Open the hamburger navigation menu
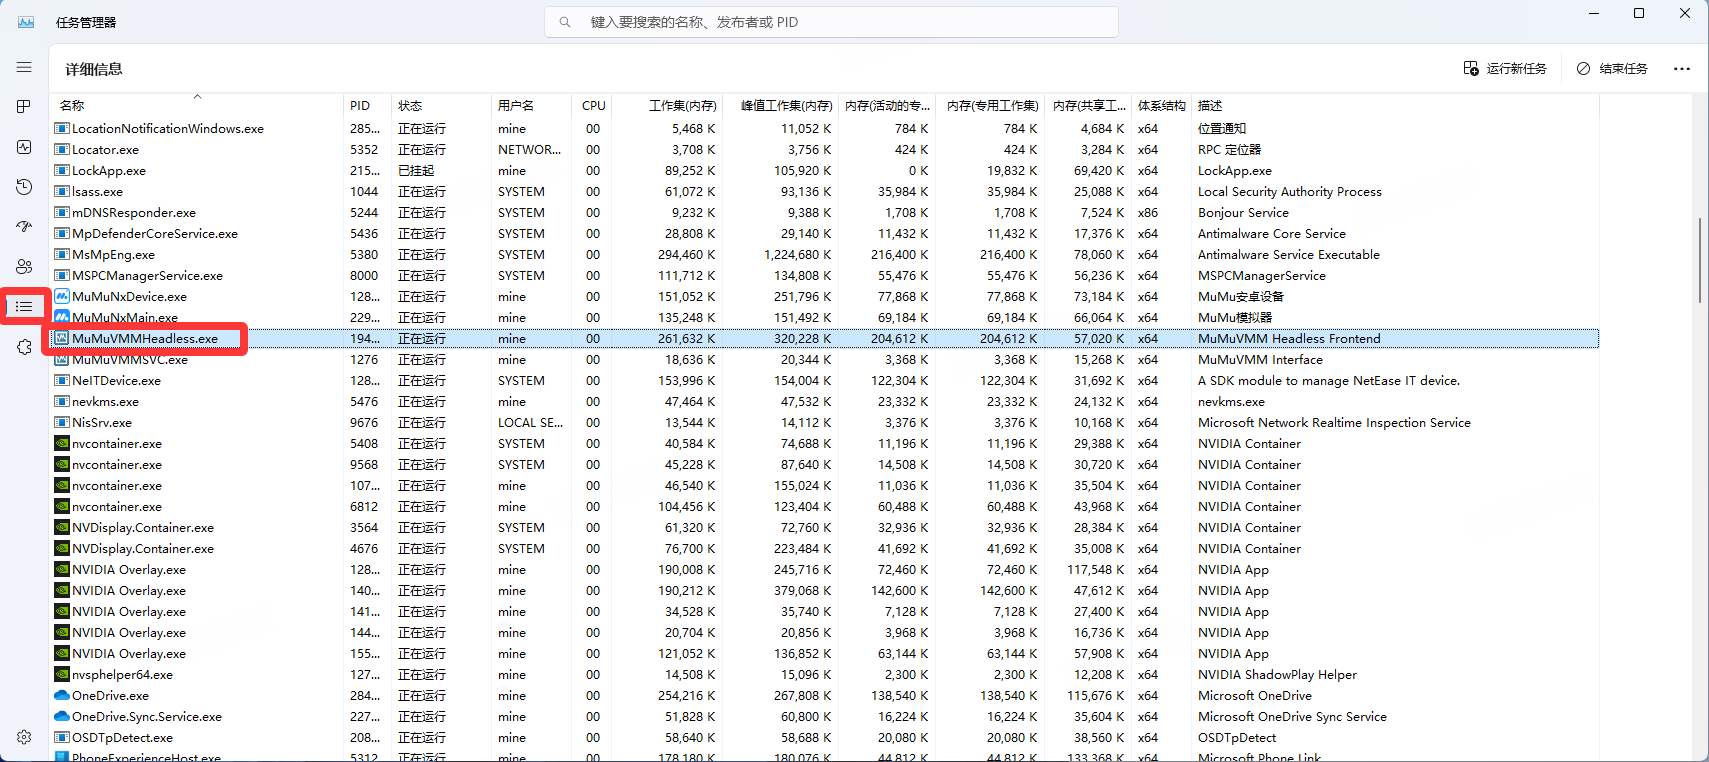 (24, 67)
